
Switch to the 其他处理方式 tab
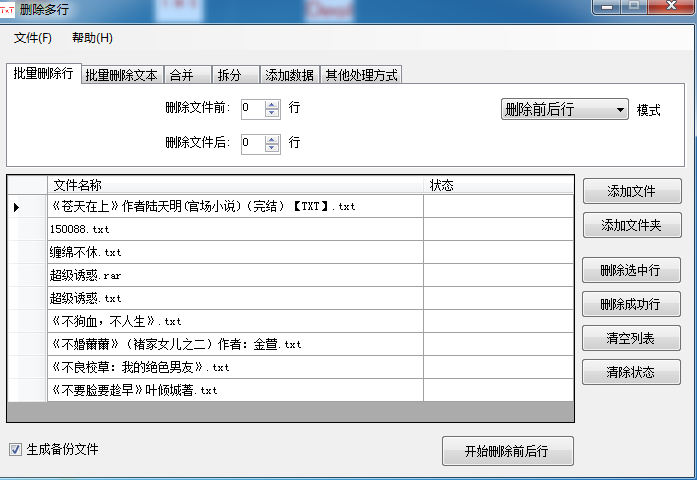(x=361, y=75)
